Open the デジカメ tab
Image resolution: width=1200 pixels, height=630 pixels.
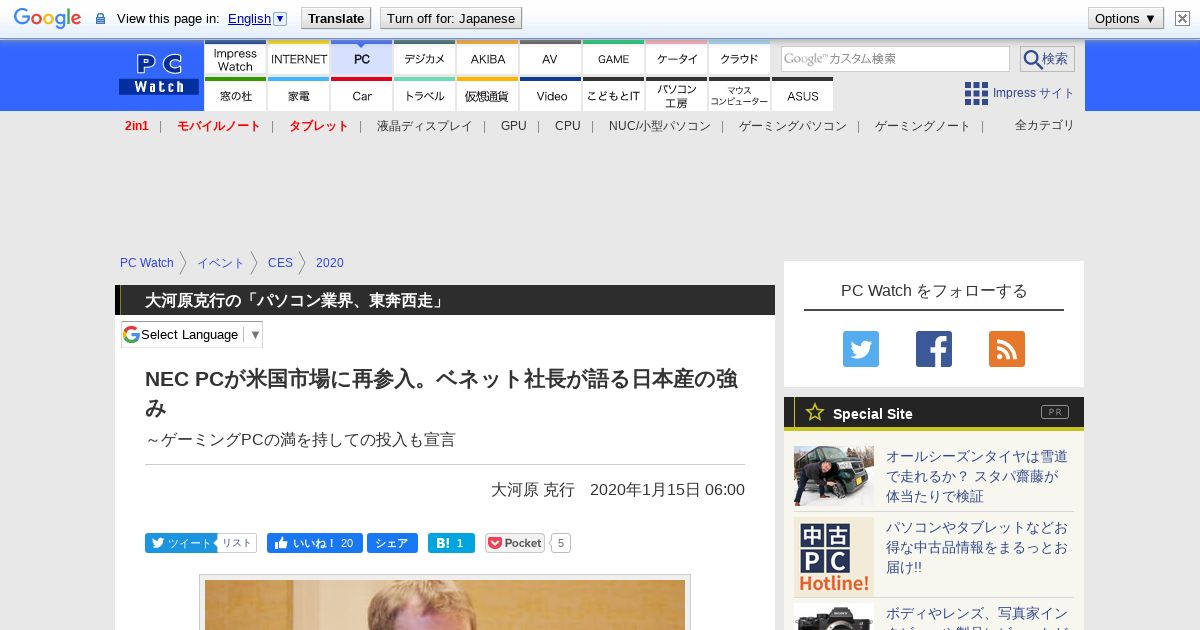(x=425, y=58)
